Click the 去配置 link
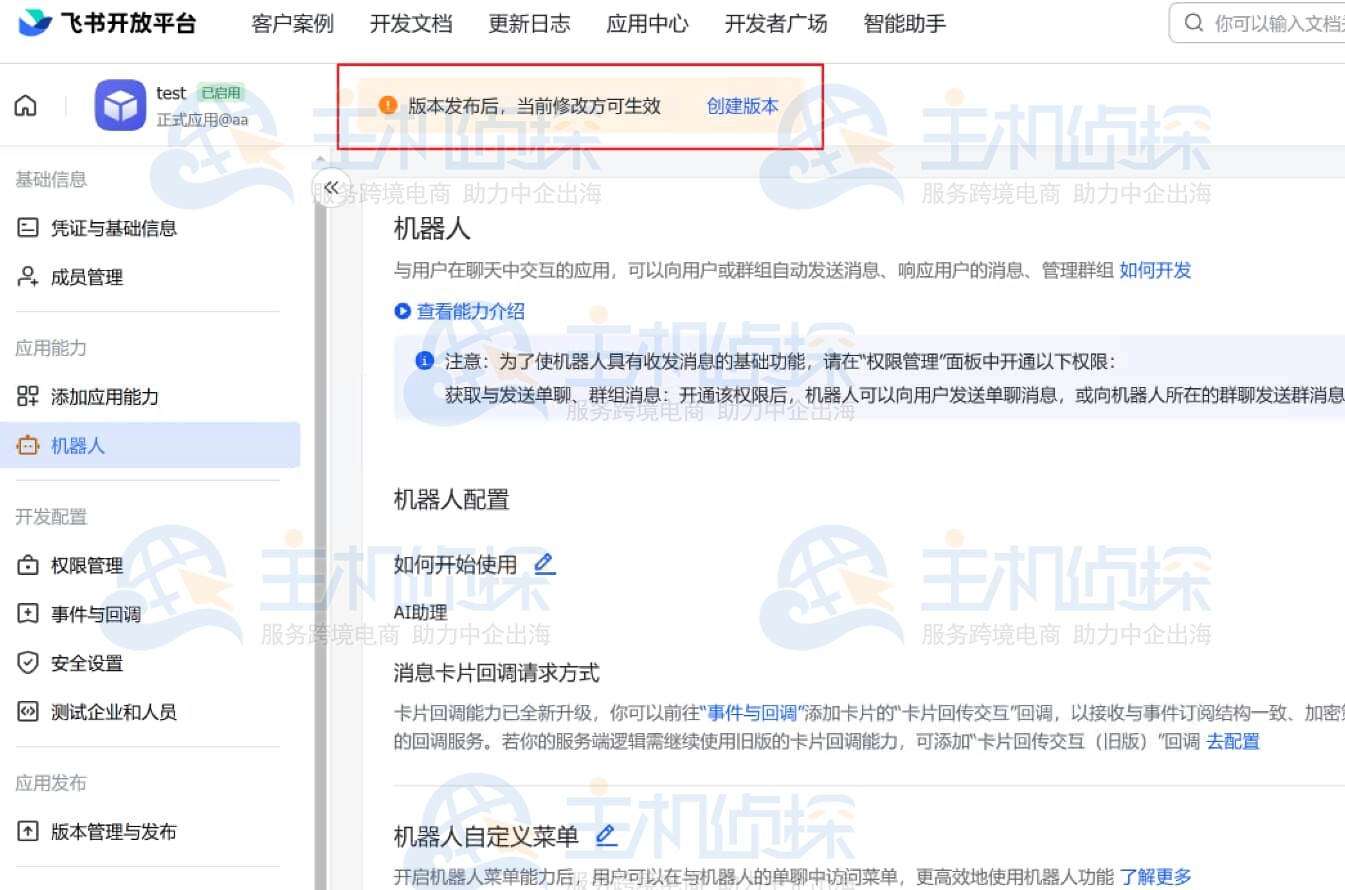Image resolution: width=1345 pixels, height=890 pixels. coord(1232,741)
